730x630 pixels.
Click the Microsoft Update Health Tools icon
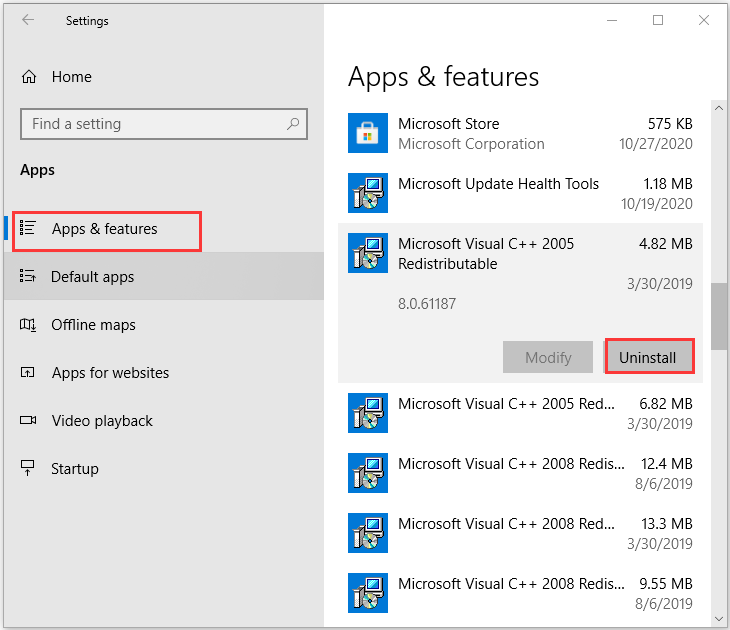368,193
